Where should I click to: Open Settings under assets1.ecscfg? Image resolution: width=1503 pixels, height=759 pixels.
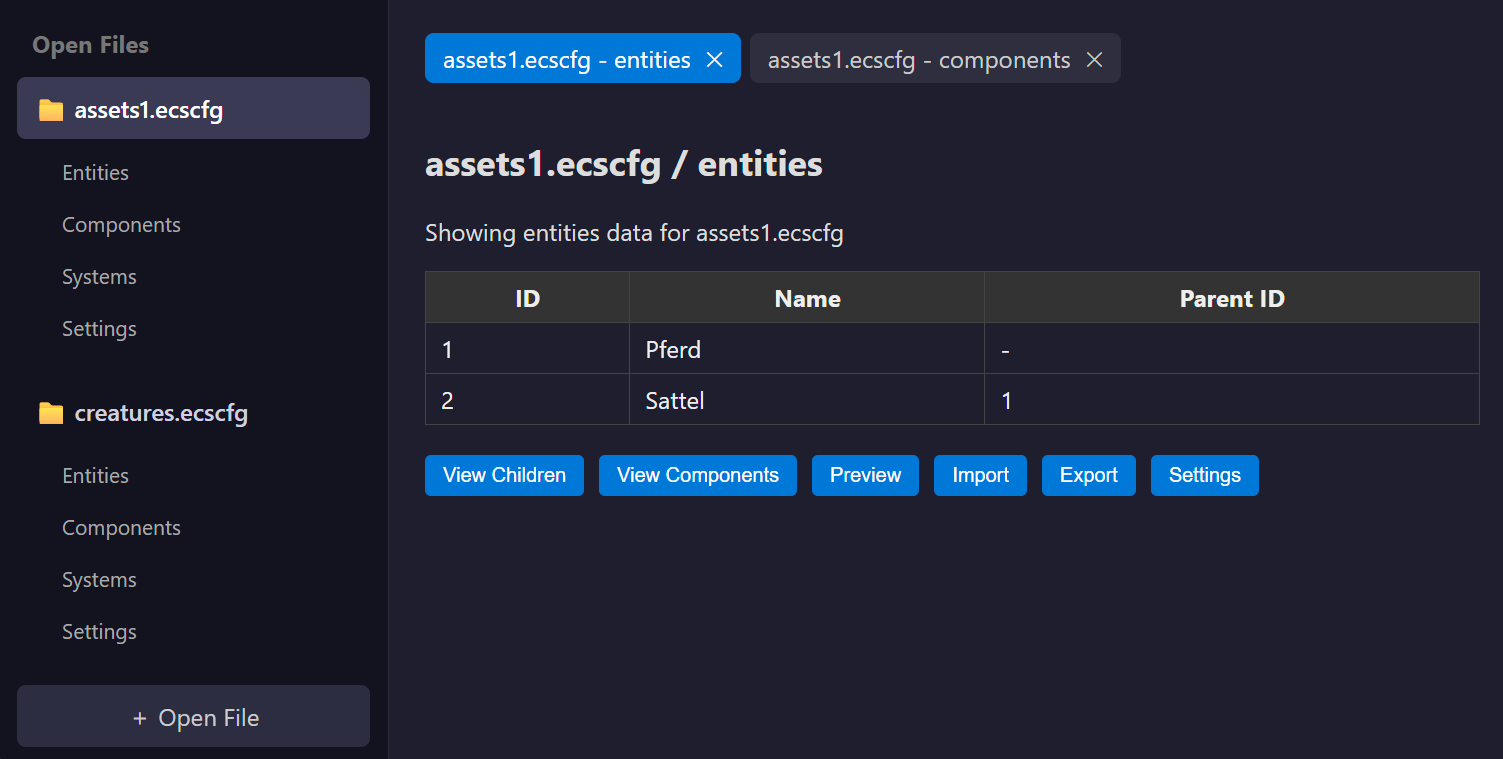[x=99, y=328]
